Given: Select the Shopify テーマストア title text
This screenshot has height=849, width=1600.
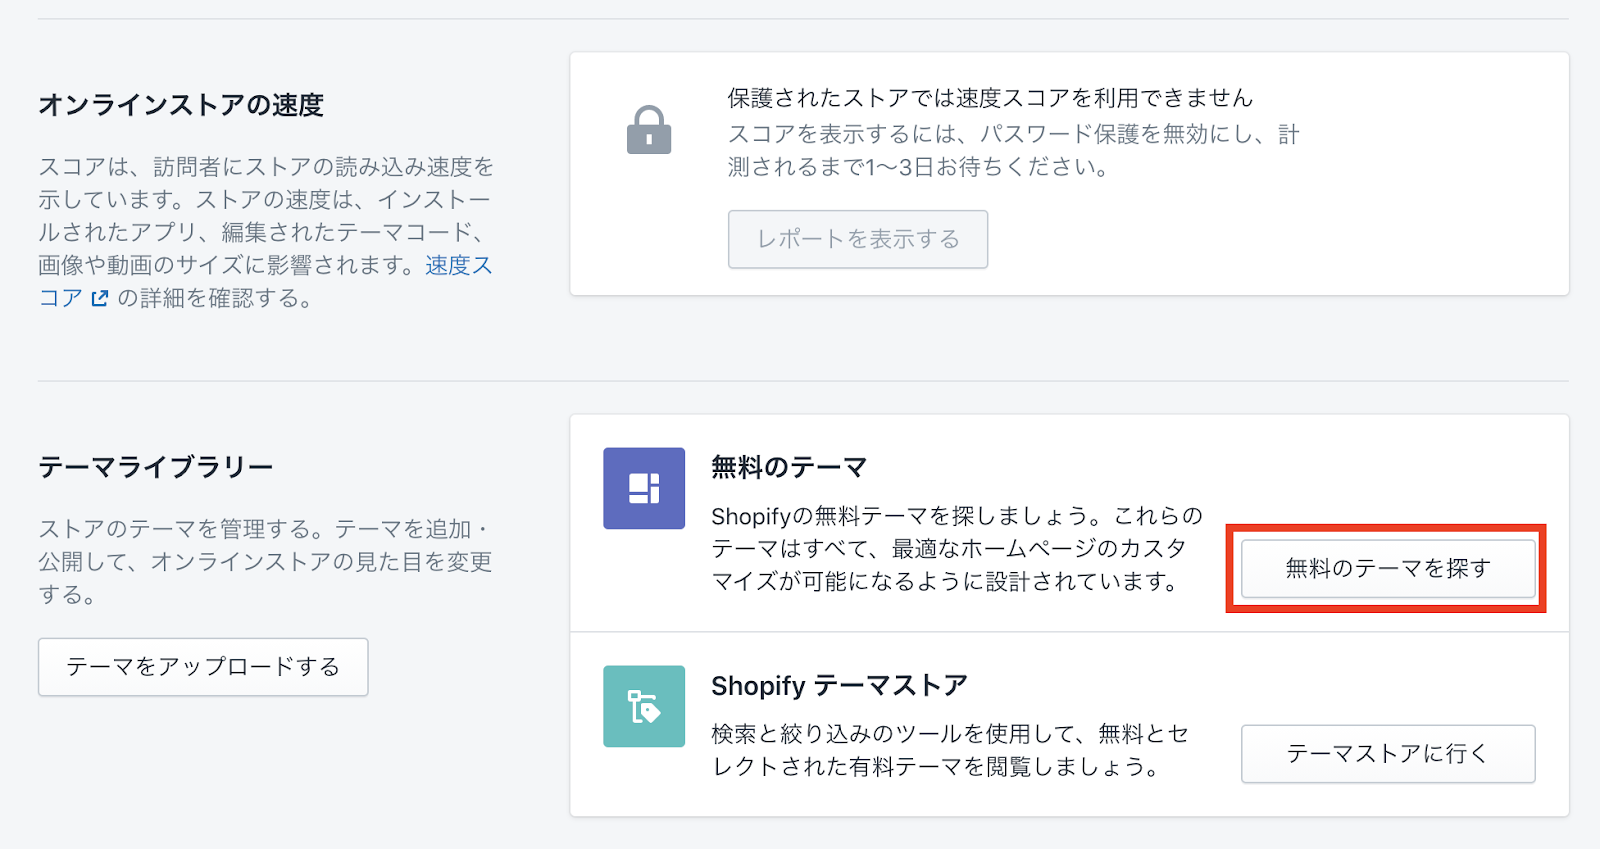Looking at the screenshot, I should (839, 686).
